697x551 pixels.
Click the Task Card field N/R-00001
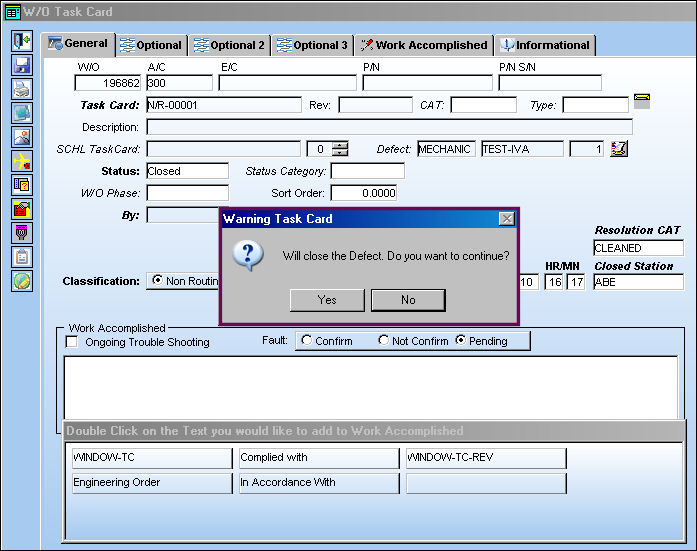(x=224, y=105)
